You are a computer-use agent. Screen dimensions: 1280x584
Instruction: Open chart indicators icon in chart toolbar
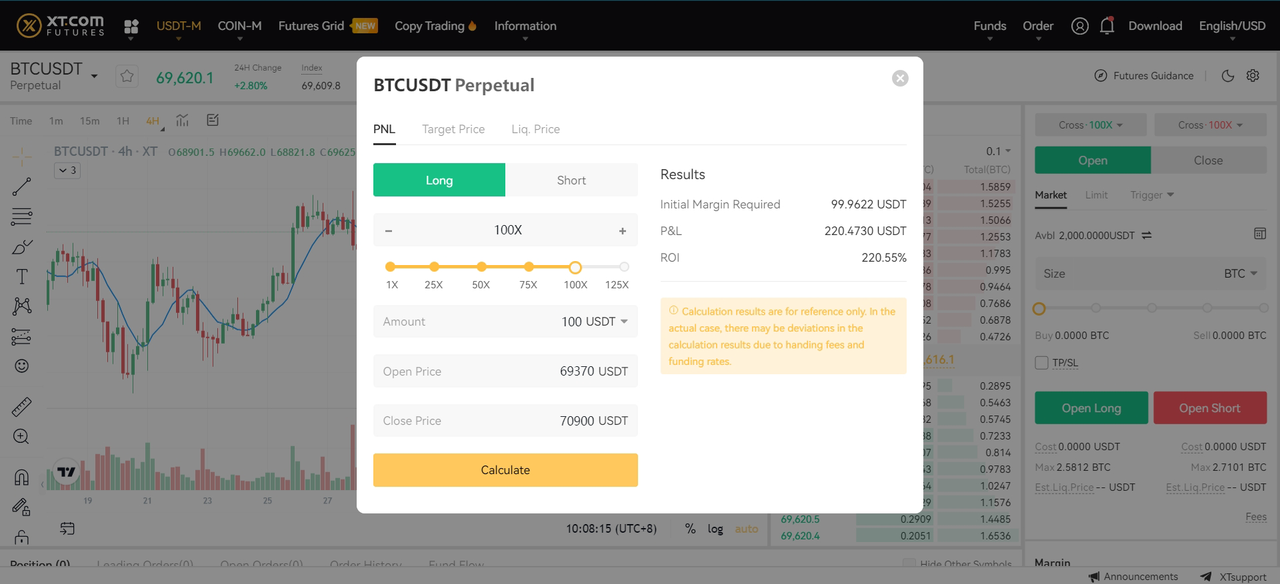click(x=182, y=121)
